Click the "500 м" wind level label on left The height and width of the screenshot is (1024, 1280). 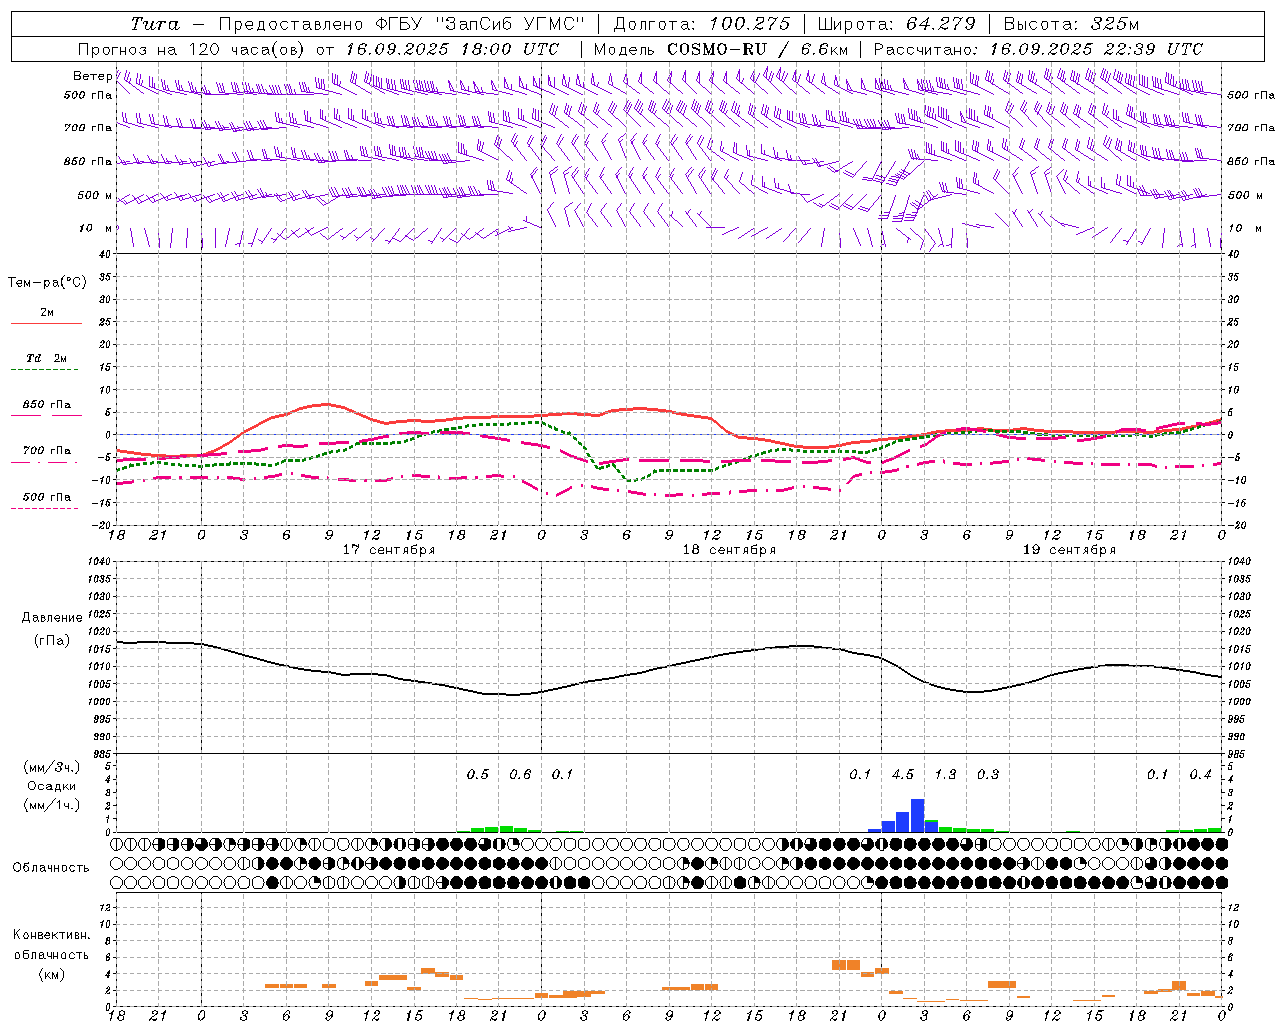(95, 195)
